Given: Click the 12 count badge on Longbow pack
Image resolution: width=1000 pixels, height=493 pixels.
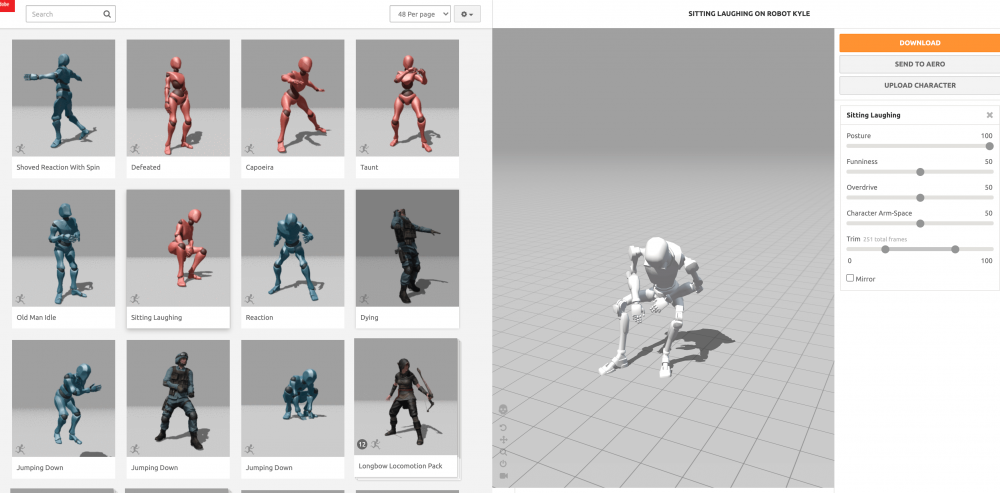Looking at the screenshot, I should [x=362, y=444].
